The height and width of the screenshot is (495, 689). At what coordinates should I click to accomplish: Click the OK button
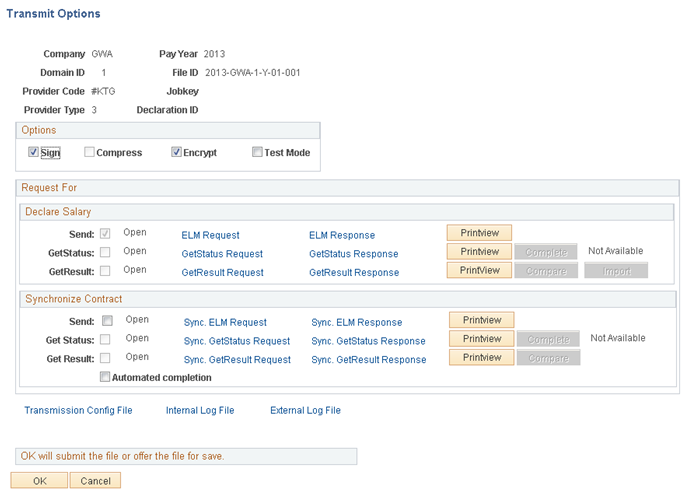40,481
